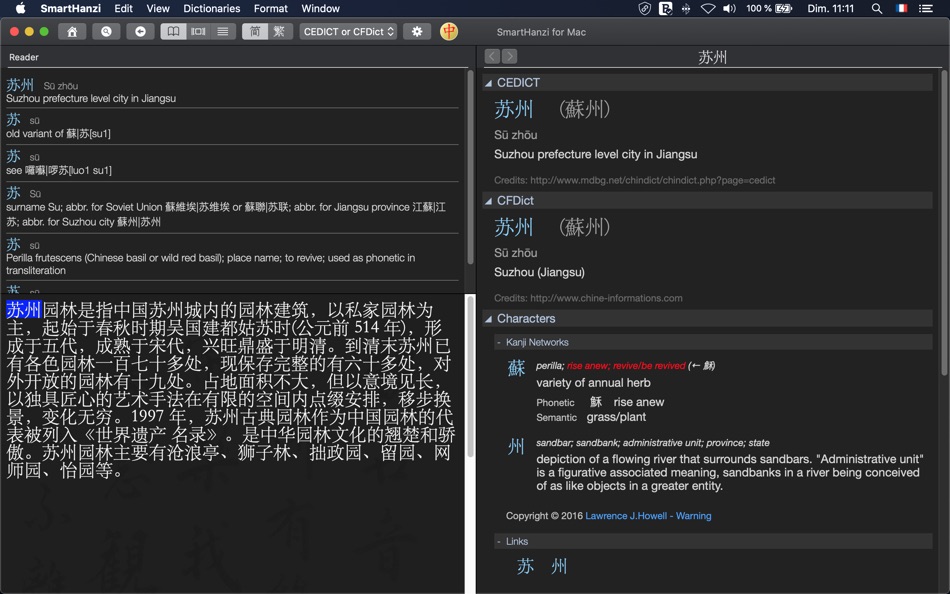The image size is (950, 594).
Task: Click the highlighted 苏州 in the reader text
Action: (x=24, y=310)
